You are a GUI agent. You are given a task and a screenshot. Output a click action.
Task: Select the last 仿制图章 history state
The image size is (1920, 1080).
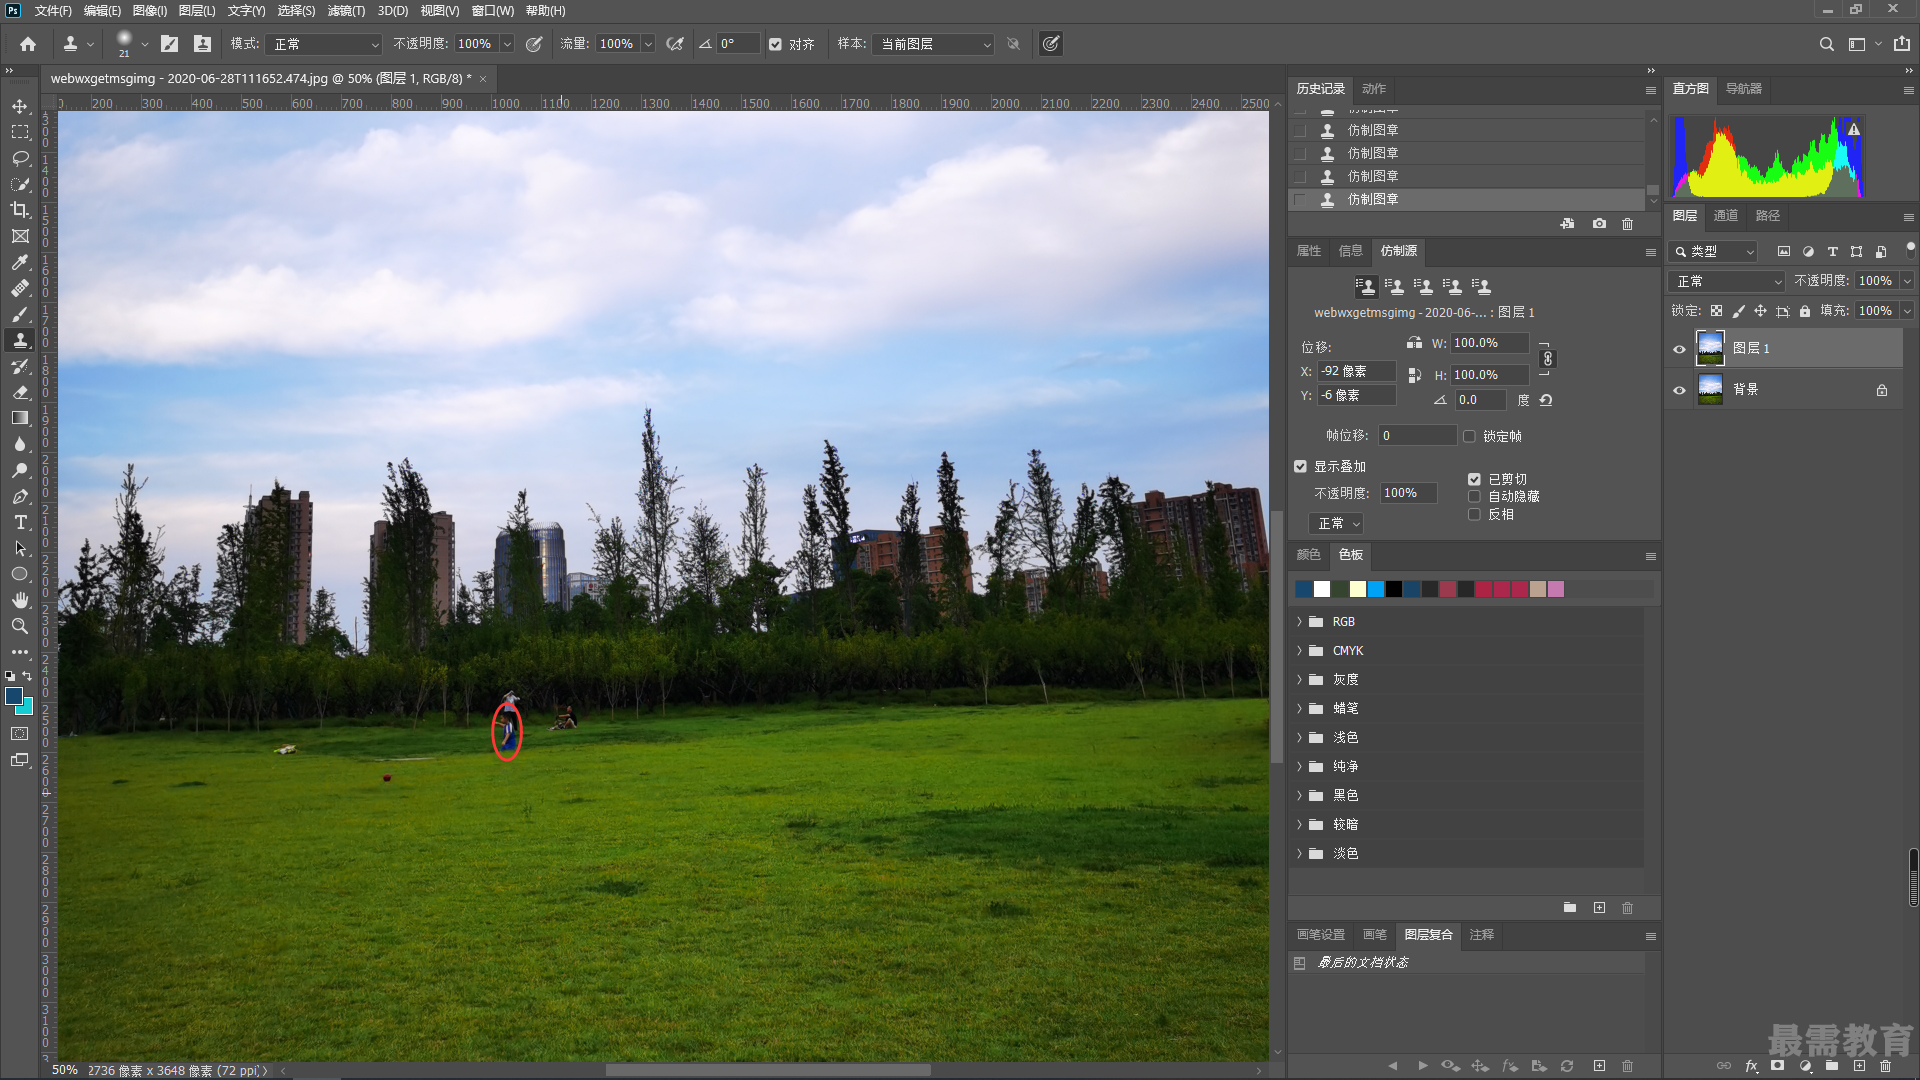(1466, 200)
